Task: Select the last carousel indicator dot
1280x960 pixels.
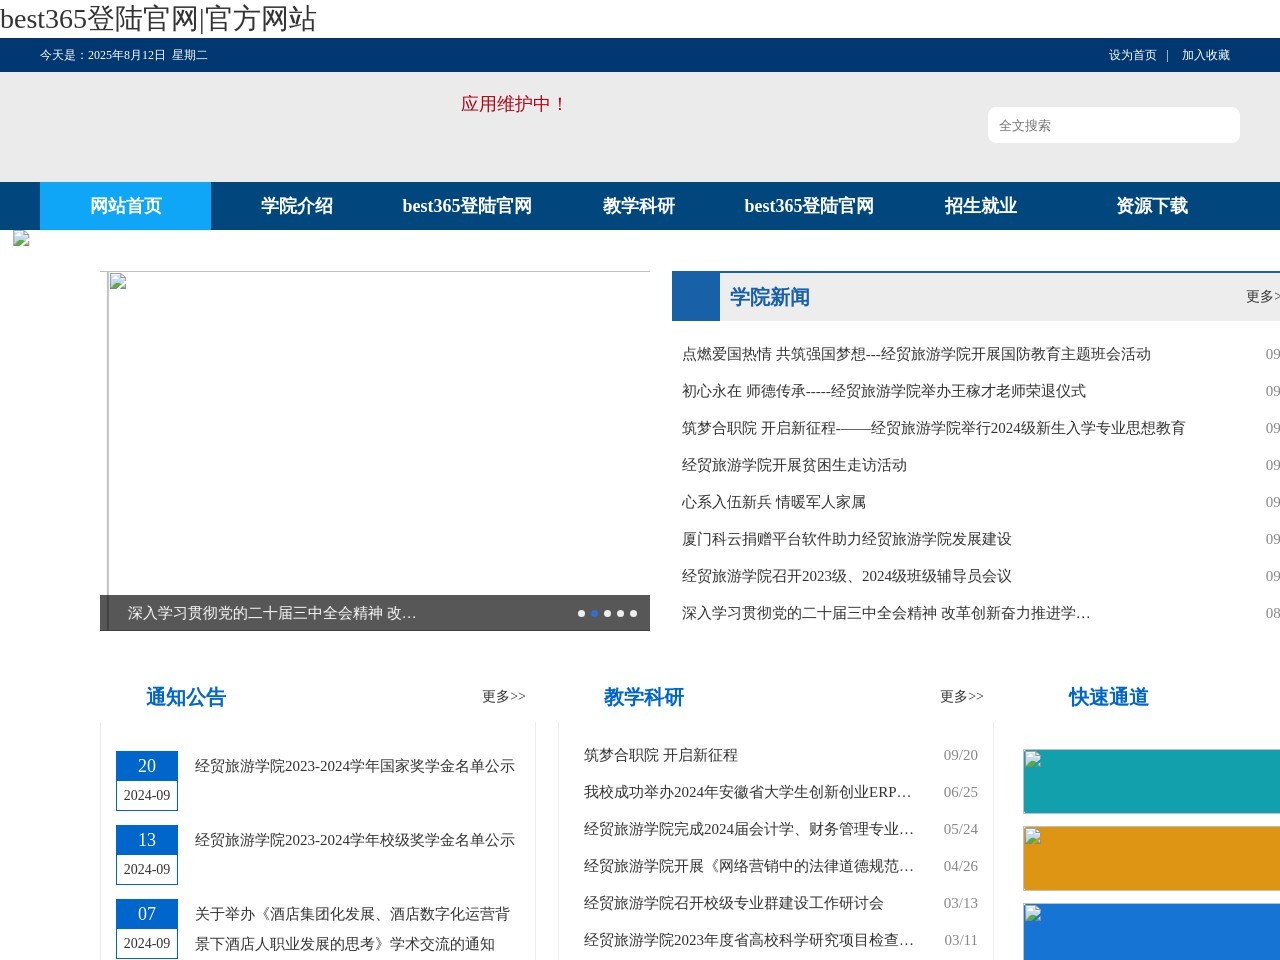Action: (x=634, y=613)
